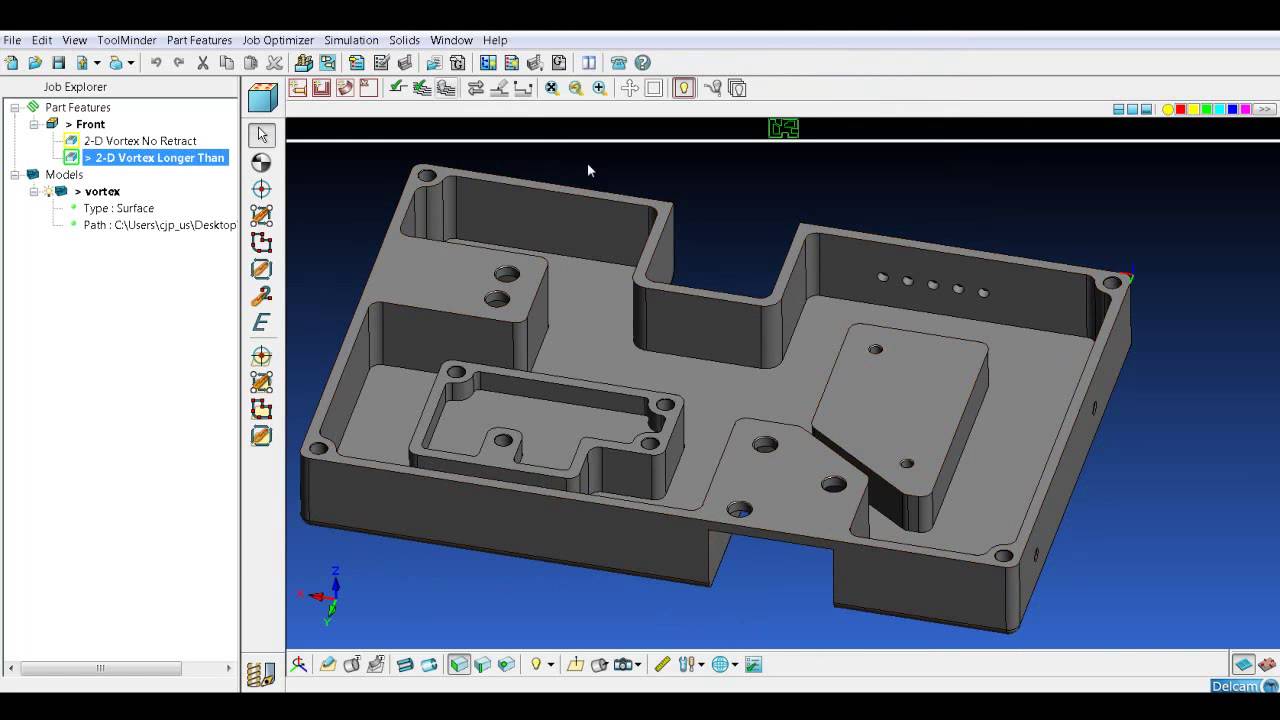Select the pointer arrow tool
1280x720 pixels.
pos(261,135)
